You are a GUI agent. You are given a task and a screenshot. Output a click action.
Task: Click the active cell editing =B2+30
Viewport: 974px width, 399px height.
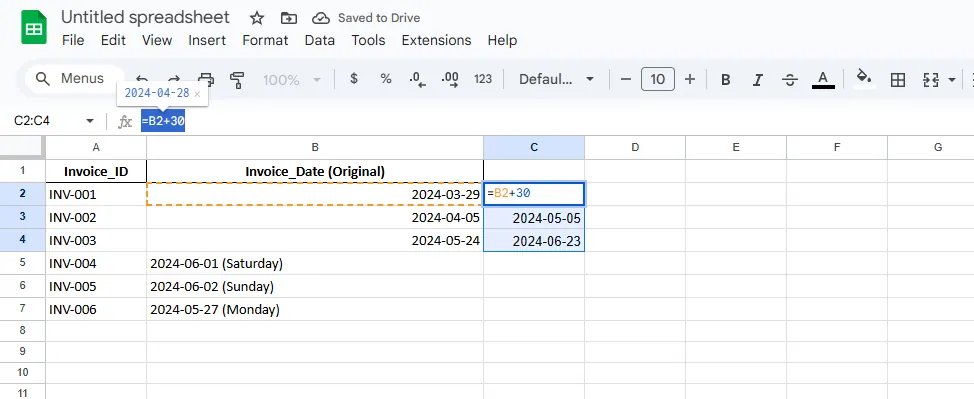(x=534, y=194)
